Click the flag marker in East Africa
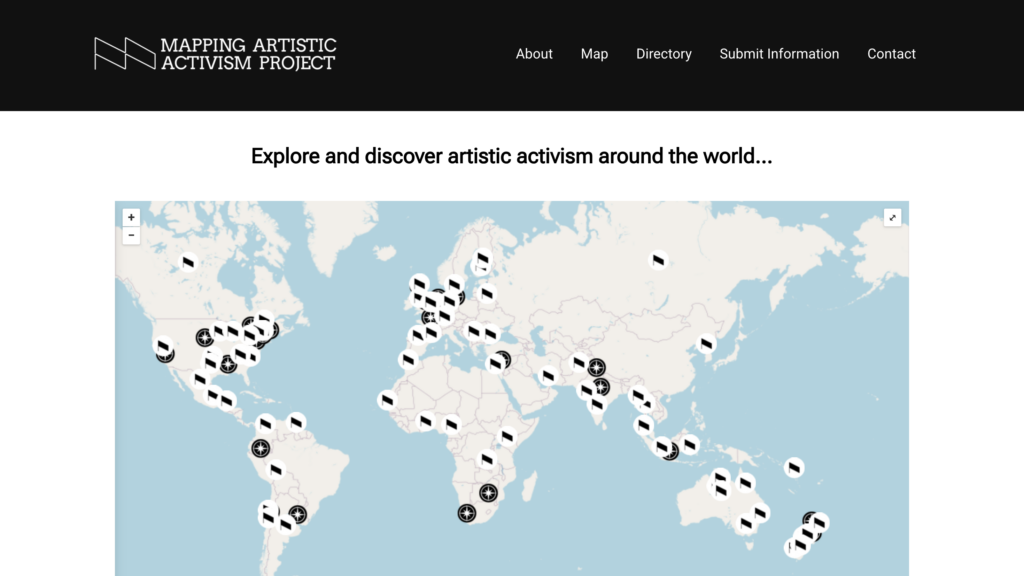Viewport: 1024px width, 576px height. (507, 436)
